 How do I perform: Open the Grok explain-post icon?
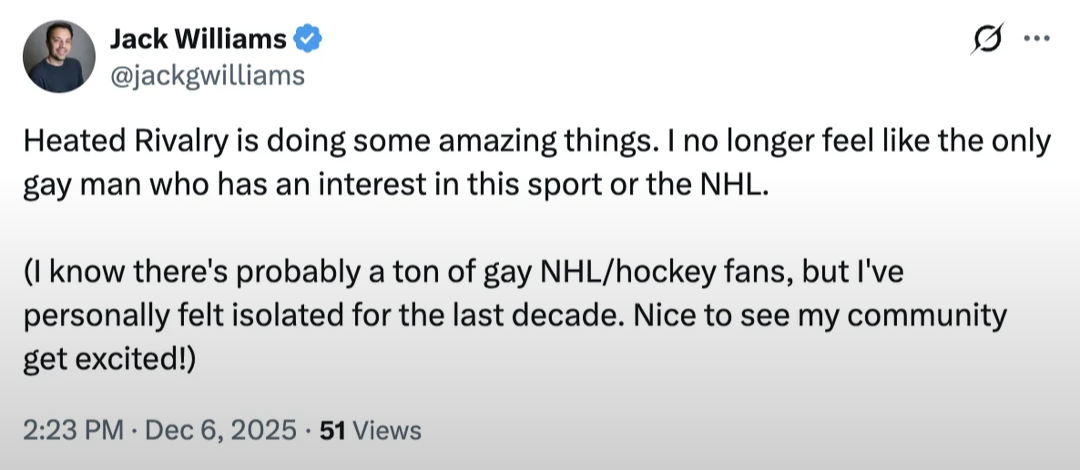987,39
